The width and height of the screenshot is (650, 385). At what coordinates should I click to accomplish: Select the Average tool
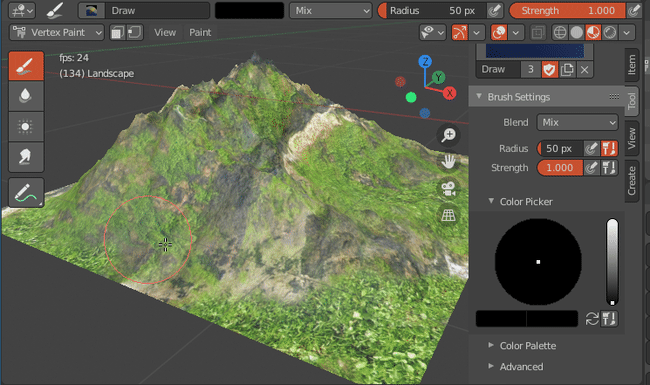(26, 126)
